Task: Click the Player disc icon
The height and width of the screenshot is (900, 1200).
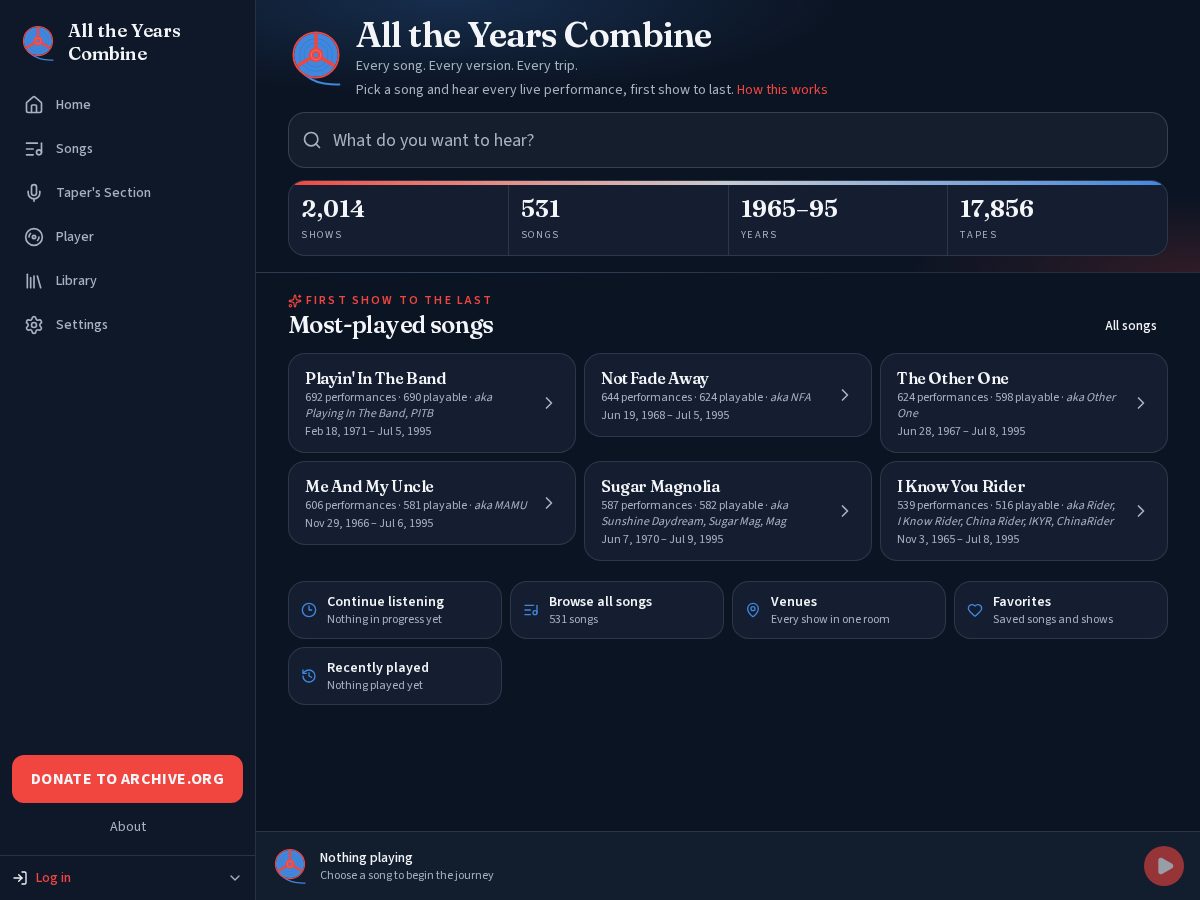Action: pyautogui.click(x=34, y=236)
